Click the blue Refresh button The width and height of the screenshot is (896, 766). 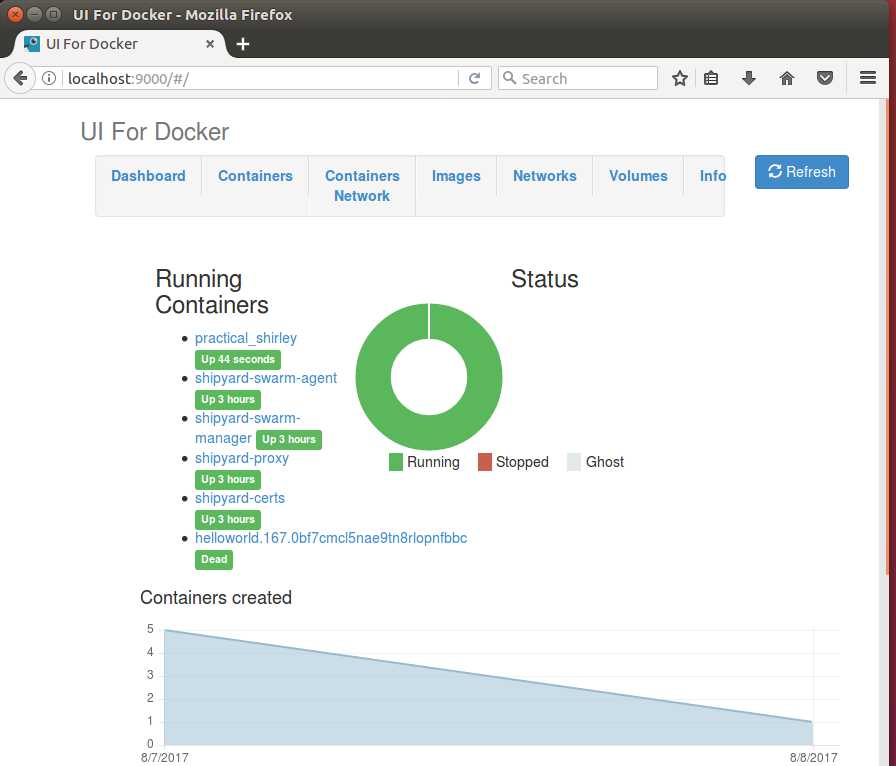coord(801,171)
